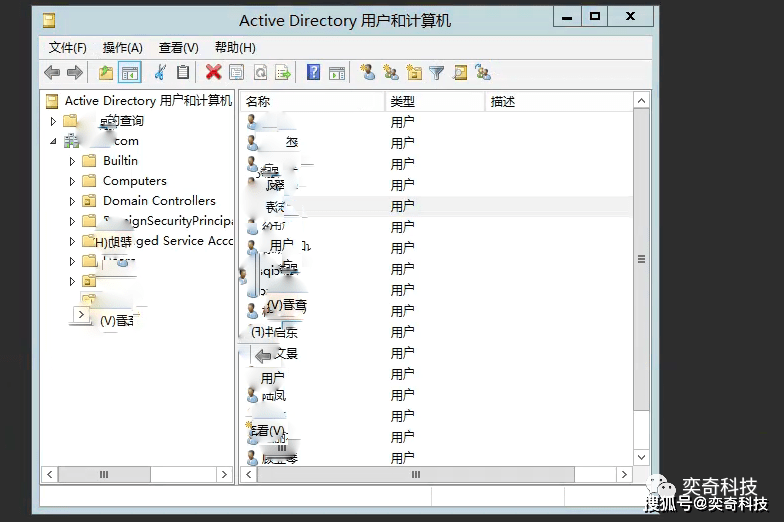The width and height of the screenshot is (784, 522).
Task: Expand the Builtin folder node
Action: 72,161
